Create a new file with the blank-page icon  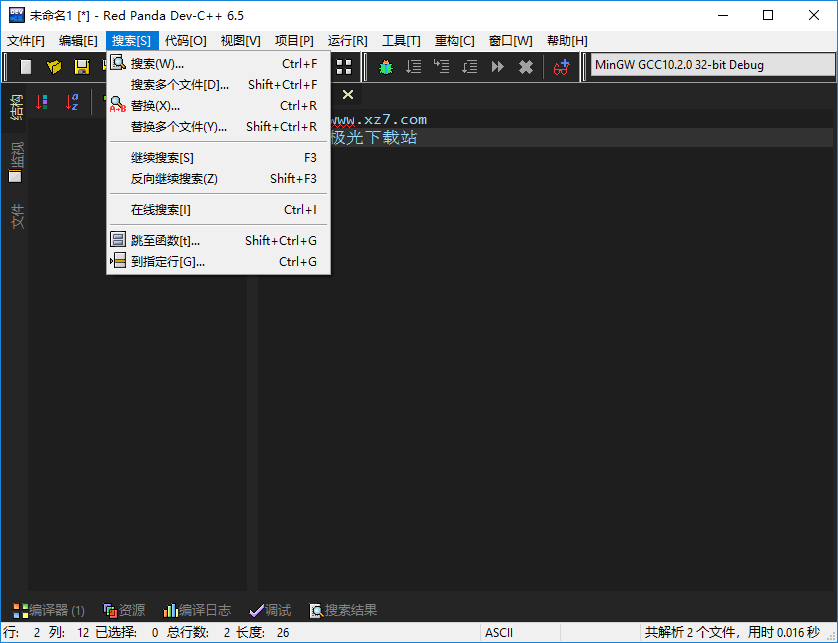pos(25,67)
